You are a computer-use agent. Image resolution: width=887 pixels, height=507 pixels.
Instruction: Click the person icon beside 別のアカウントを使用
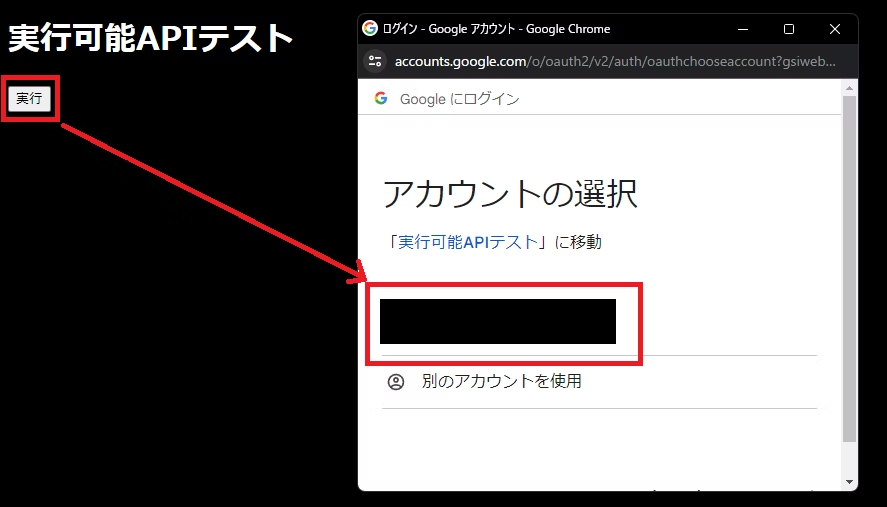pos(396,382)
